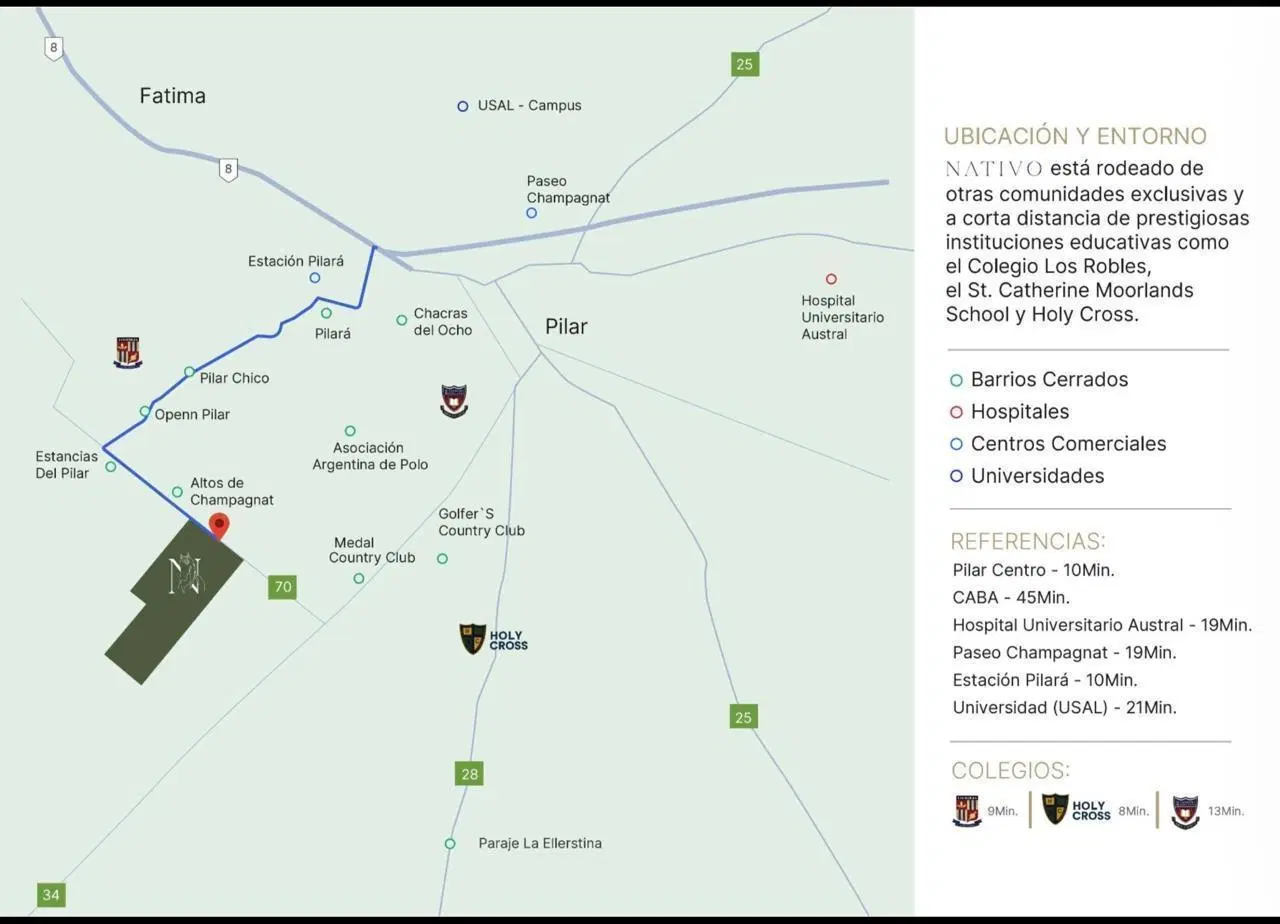1280x924 pixels.
Task: Click the "9Min." travel time text
Action: (x=1003, y=811)
